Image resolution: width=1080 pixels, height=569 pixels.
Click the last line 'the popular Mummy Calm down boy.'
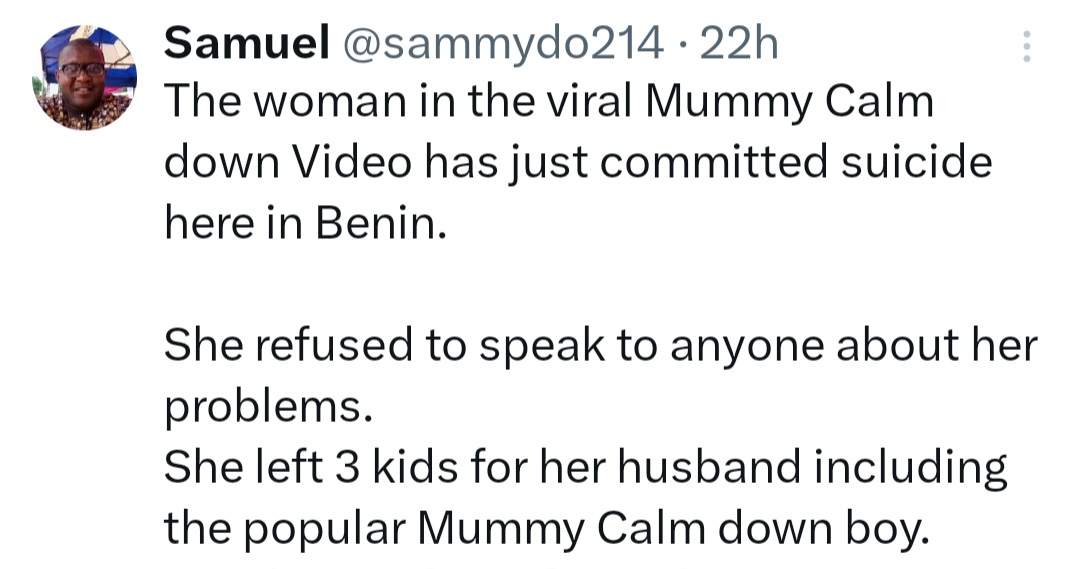pyautogui.click(x=546, y=528)
